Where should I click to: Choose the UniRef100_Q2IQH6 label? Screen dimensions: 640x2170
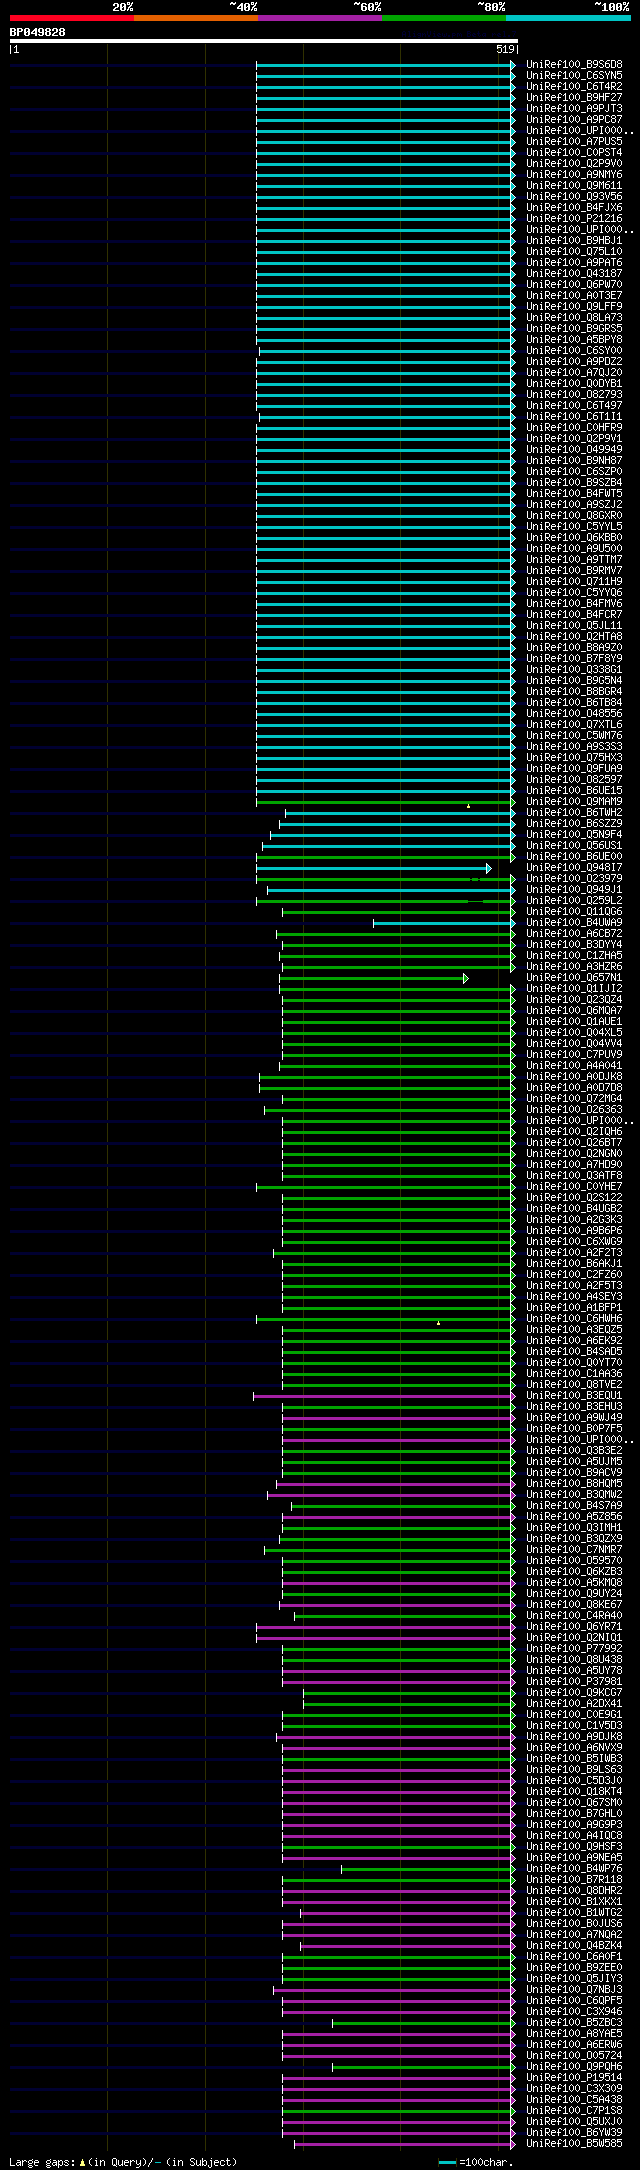[x=574, y=1131]
